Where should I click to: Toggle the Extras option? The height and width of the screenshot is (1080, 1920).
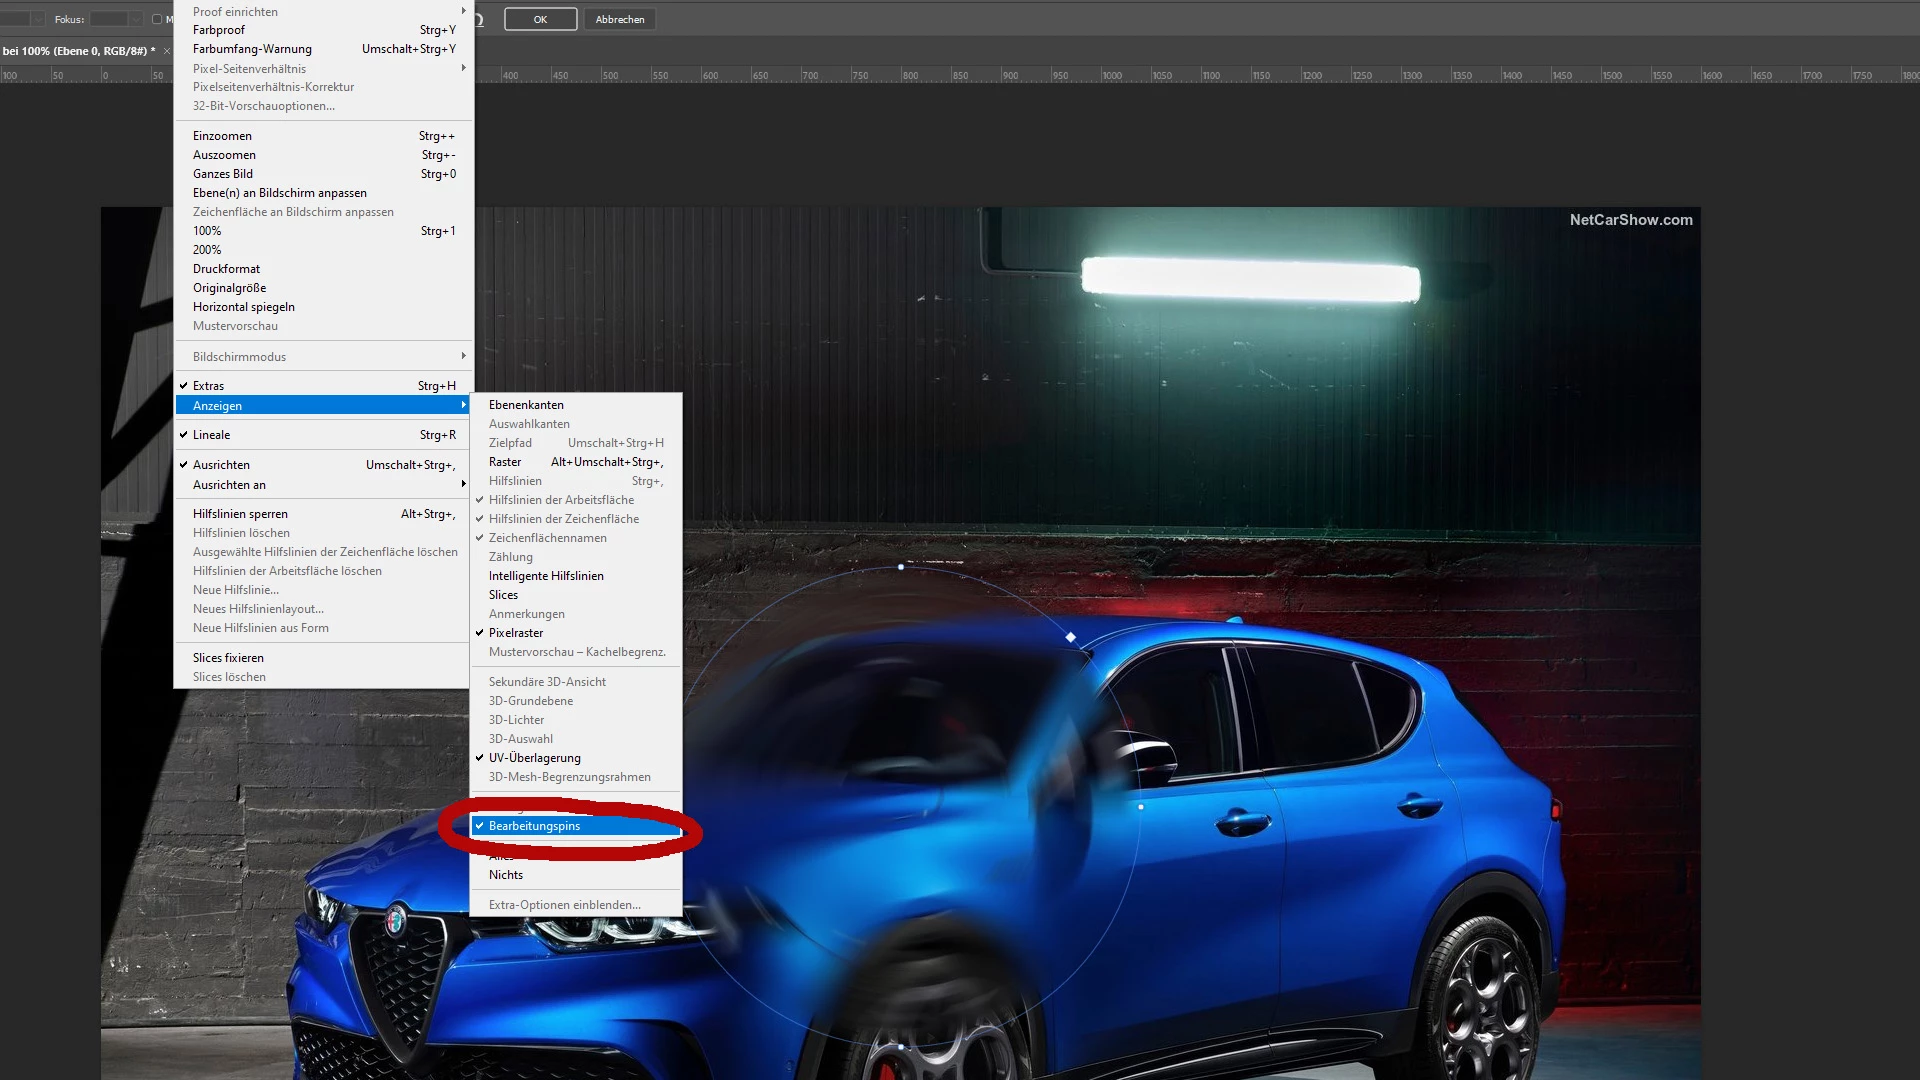(x=209, y=386)
